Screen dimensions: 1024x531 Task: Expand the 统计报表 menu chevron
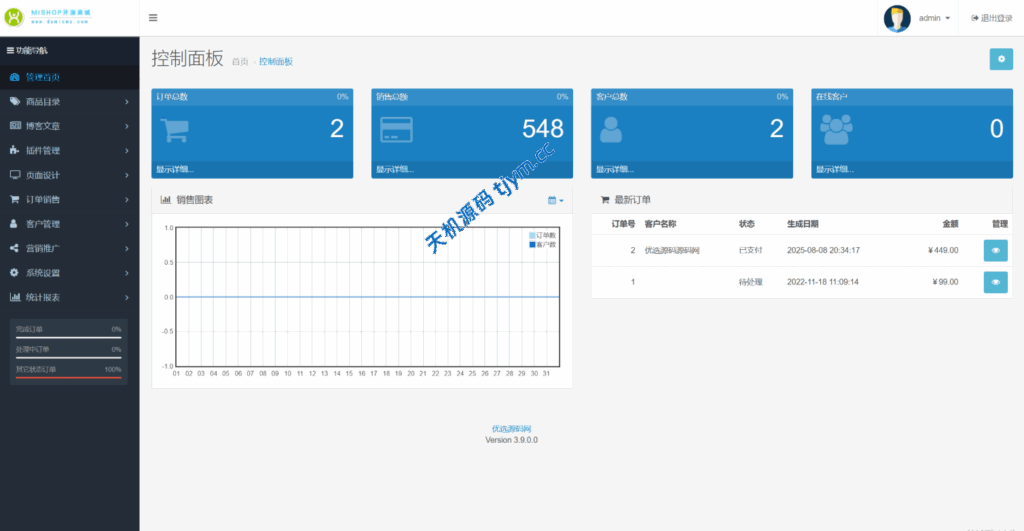click(x=127, y=298)
